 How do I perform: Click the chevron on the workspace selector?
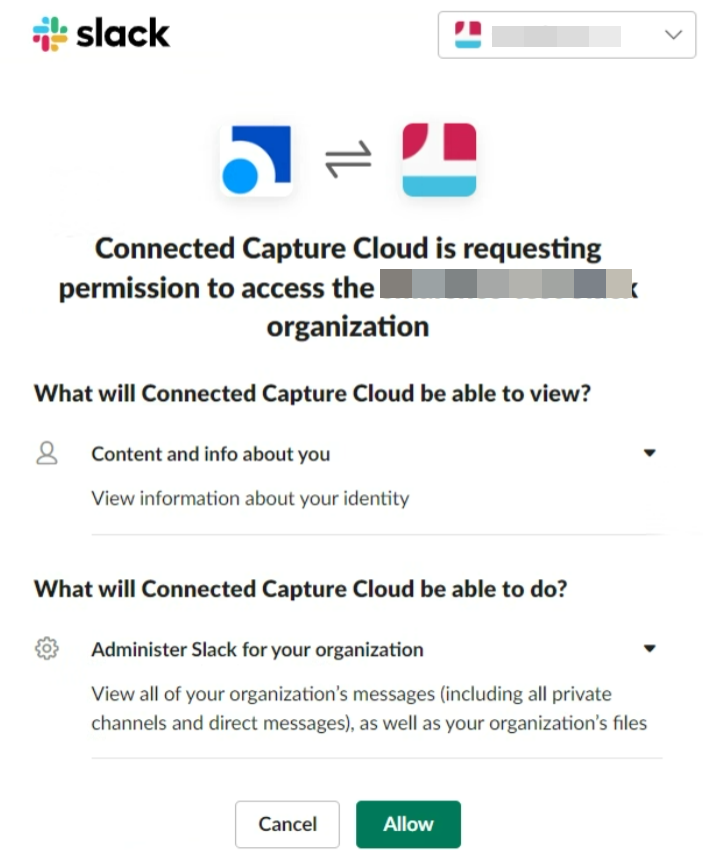coord(675,35)
